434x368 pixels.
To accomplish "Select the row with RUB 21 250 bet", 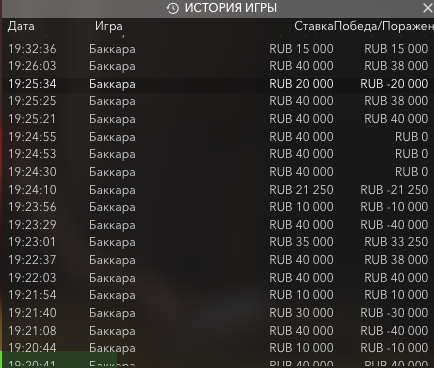I will click(x=218, y=190).
